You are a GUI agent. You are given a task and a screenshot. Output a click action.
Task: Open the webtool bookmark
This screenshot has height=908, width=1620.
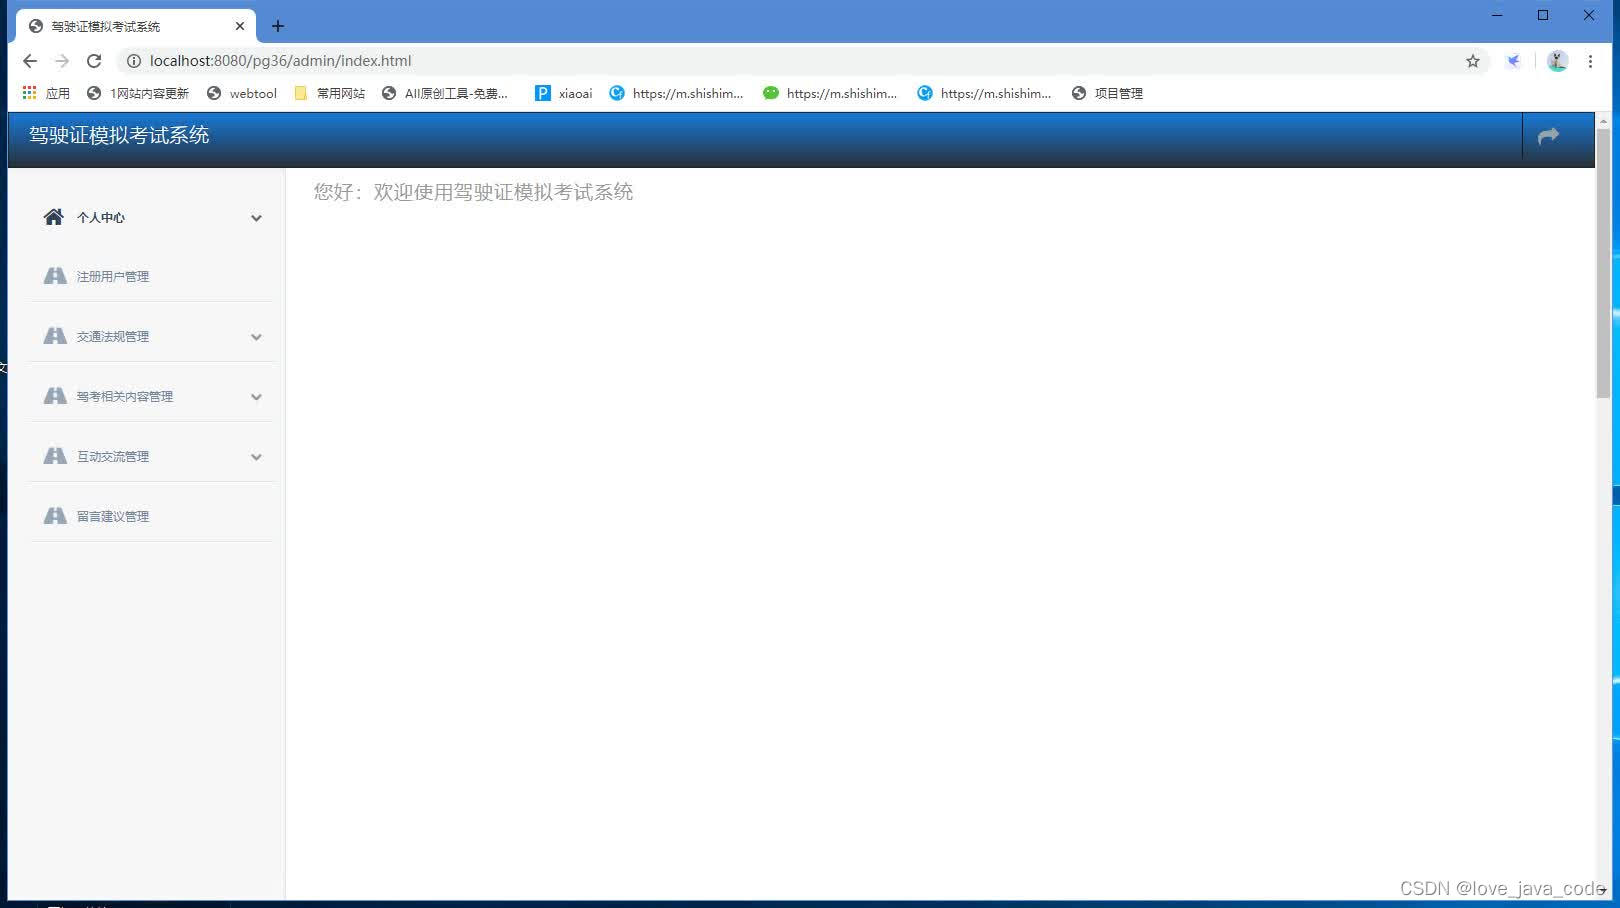click(241, 93)
